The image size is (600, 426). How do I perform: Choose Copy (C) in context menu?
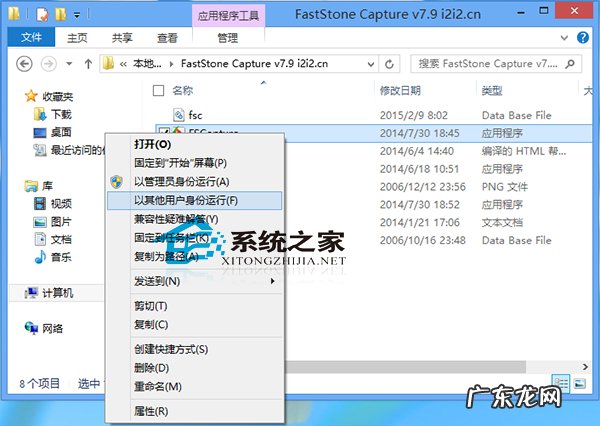point(194,324)
